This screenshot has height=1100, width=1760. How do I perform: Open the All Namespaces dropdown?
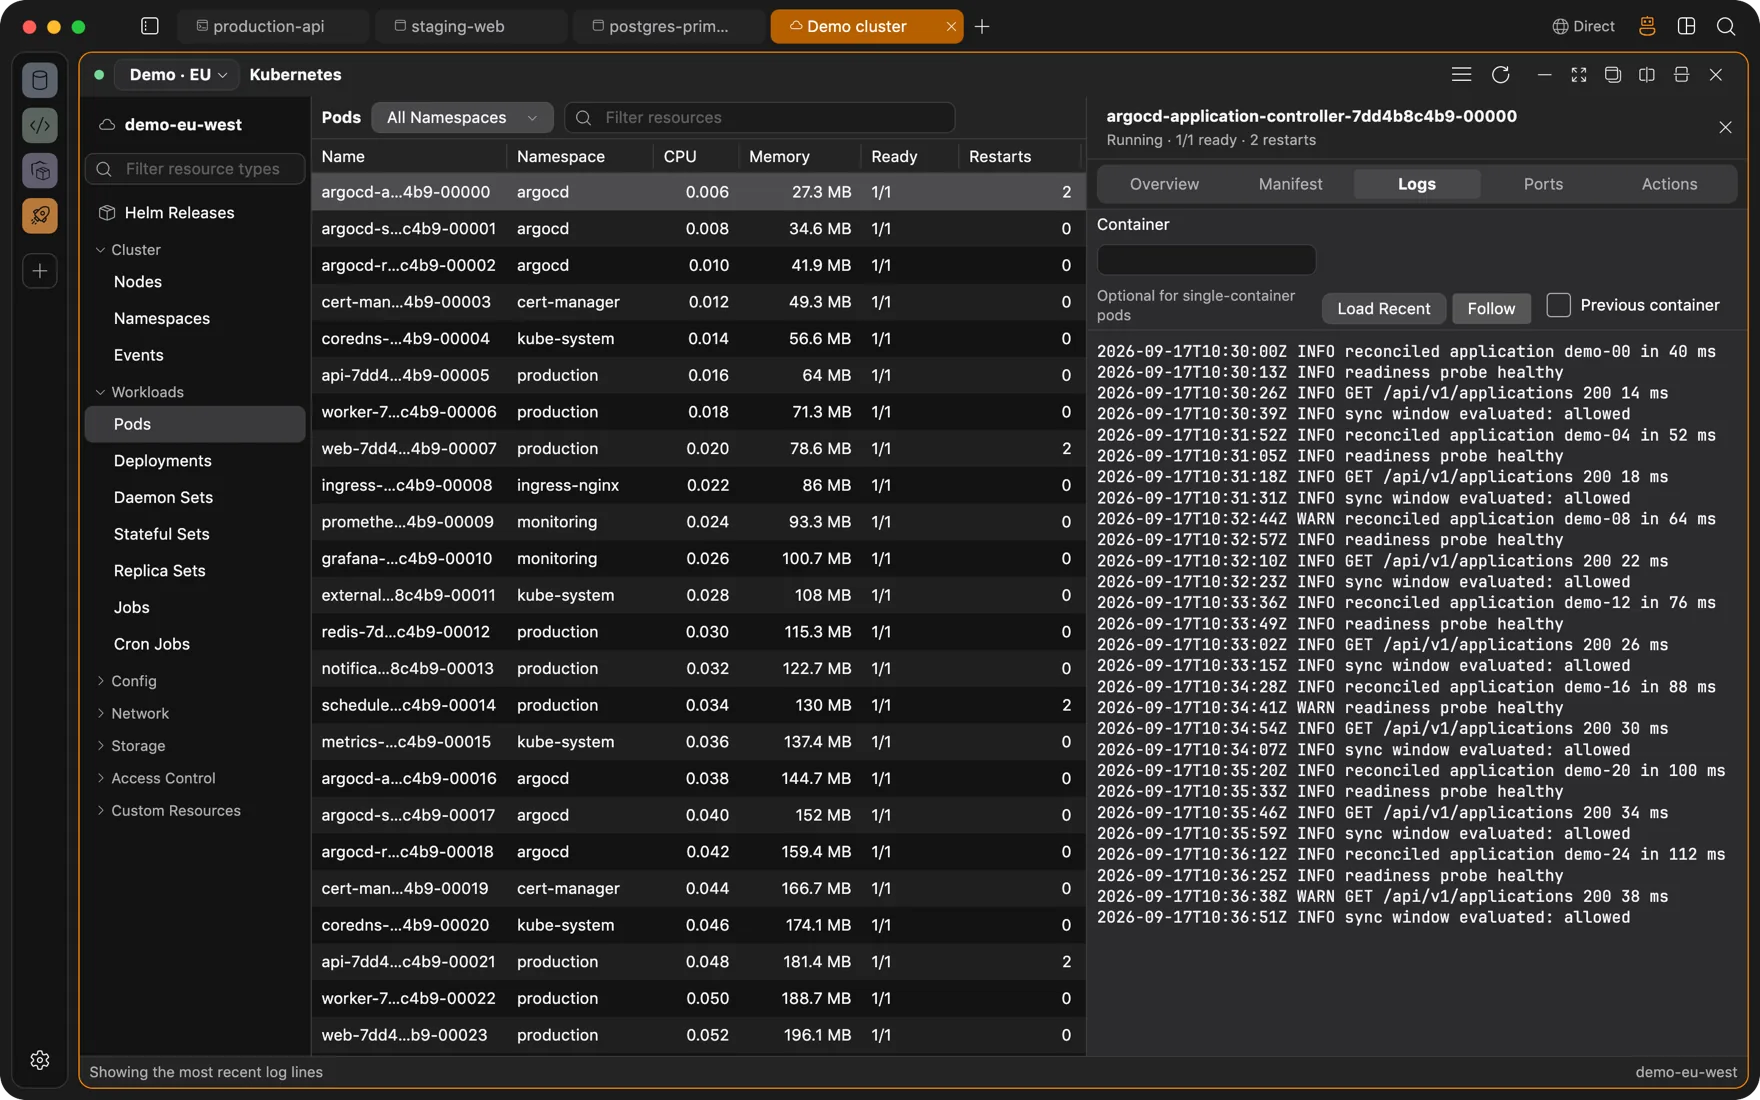tap(462, 118)
